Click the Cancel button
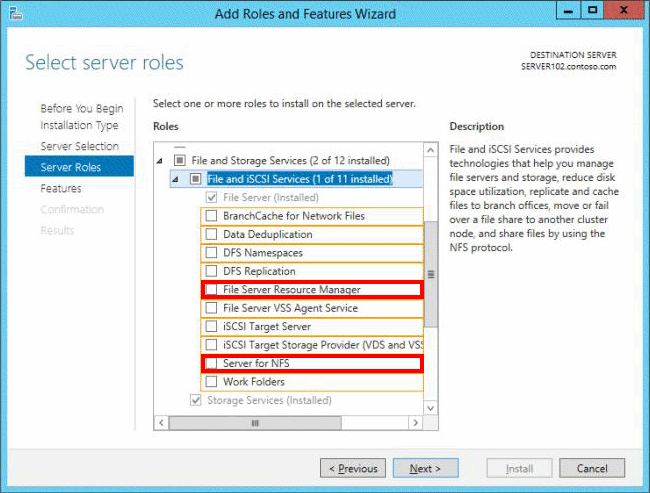The width and height of the screenshot is (650, 493). pos(592,468)
